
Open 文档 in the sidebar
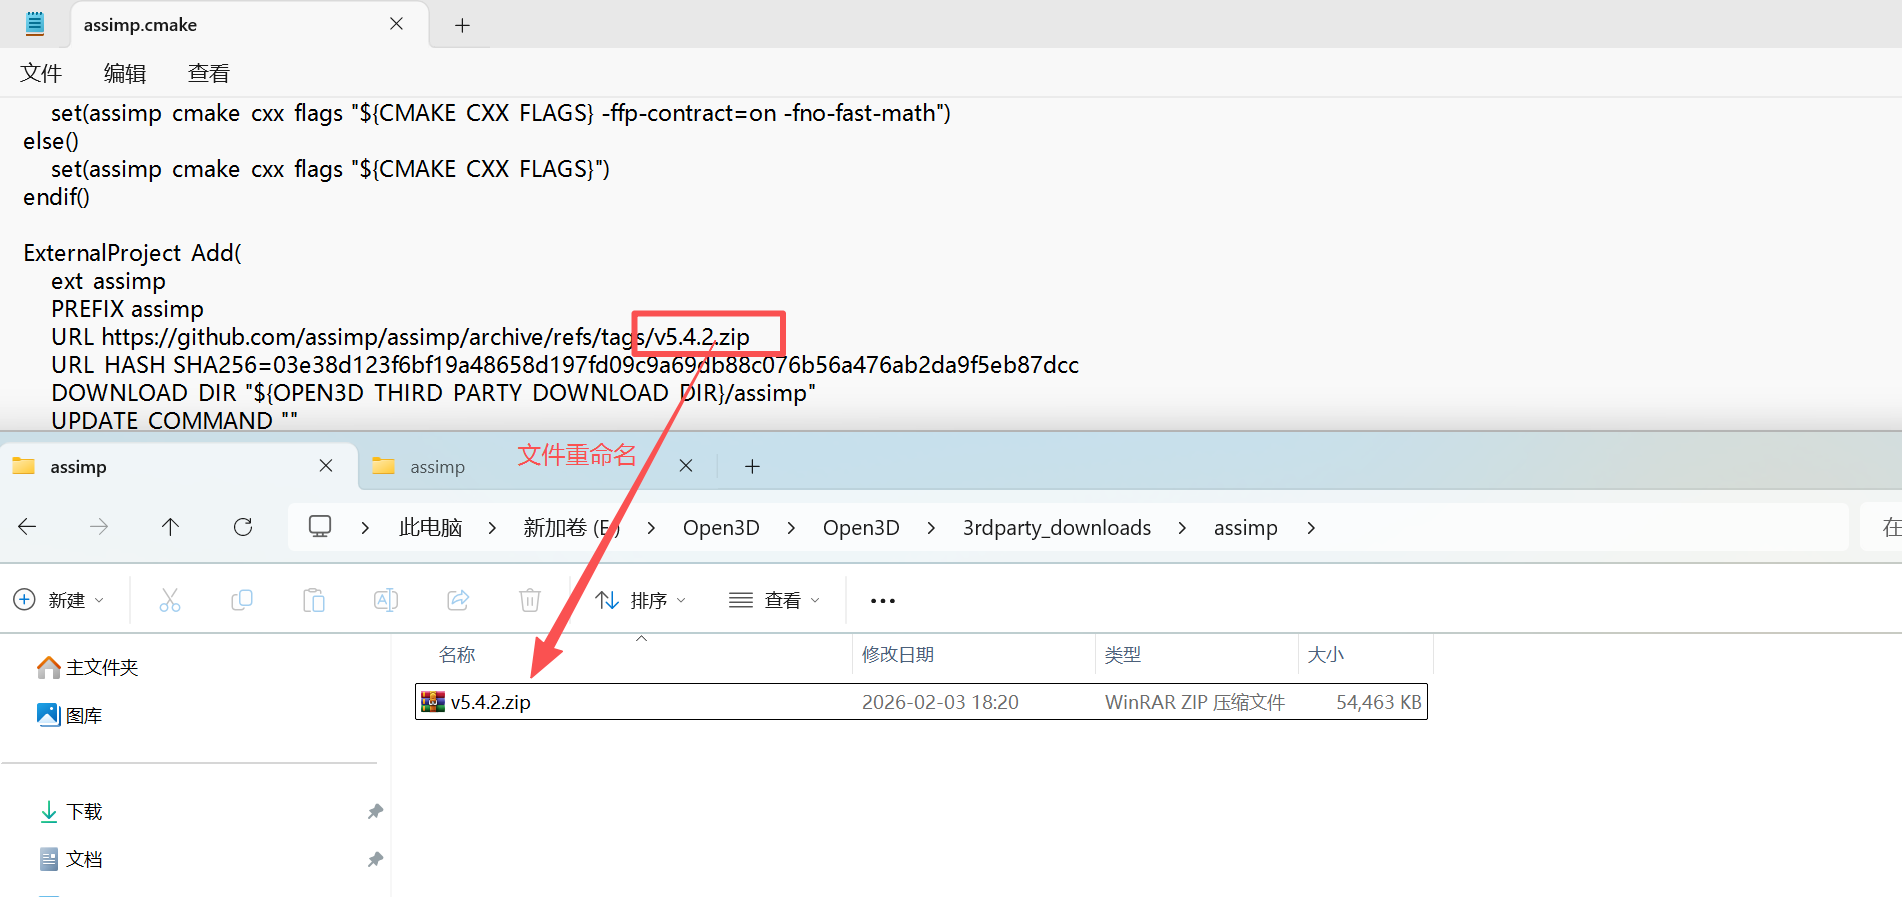pyautogui.click(x=70, y=859)
